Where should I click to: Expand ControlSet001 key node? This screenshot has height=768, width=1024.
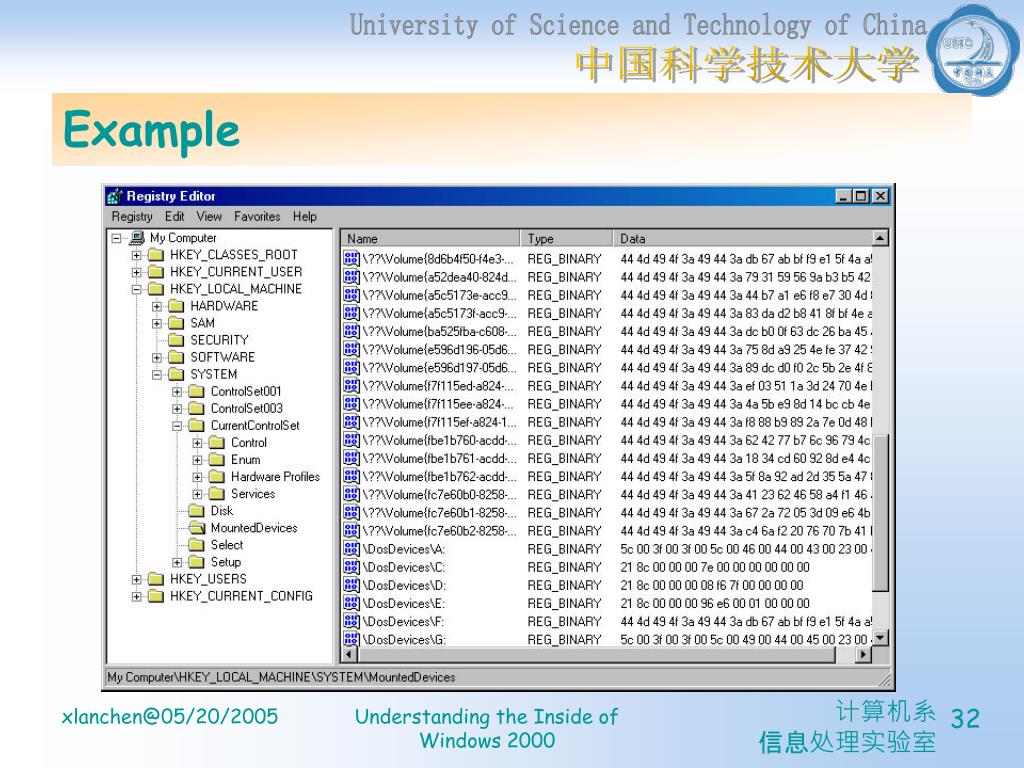[177, 392]
